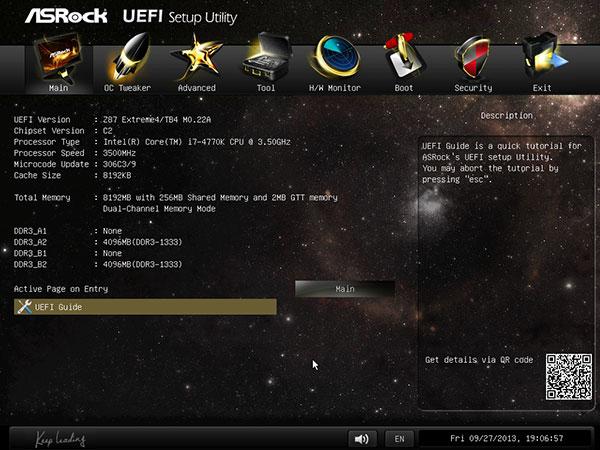Open the Boot joystick icon
600x450 pixels.
403,57
